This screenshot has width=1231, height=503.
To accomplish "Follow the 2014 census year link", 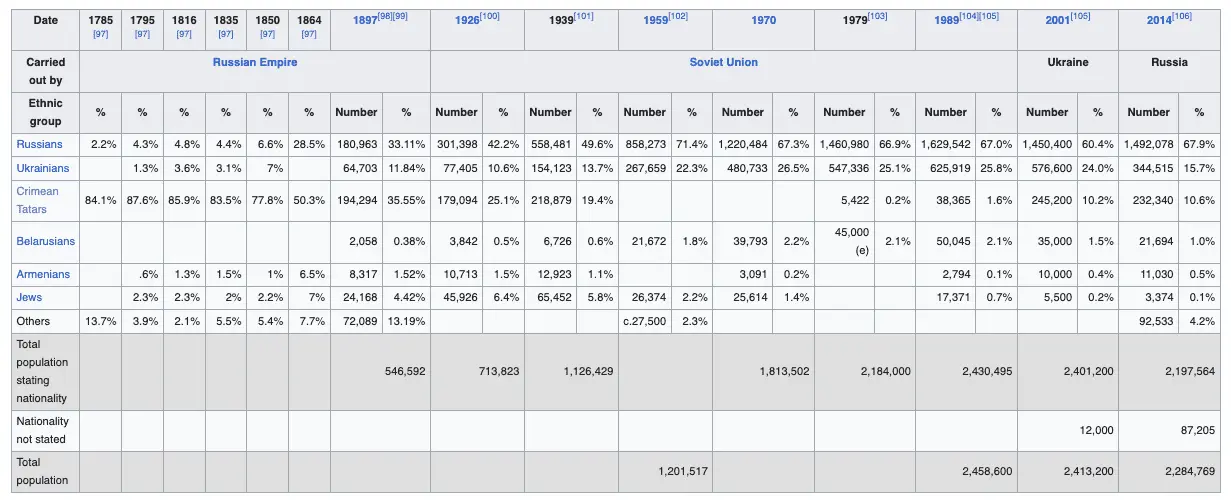I will click(1159, 21).
